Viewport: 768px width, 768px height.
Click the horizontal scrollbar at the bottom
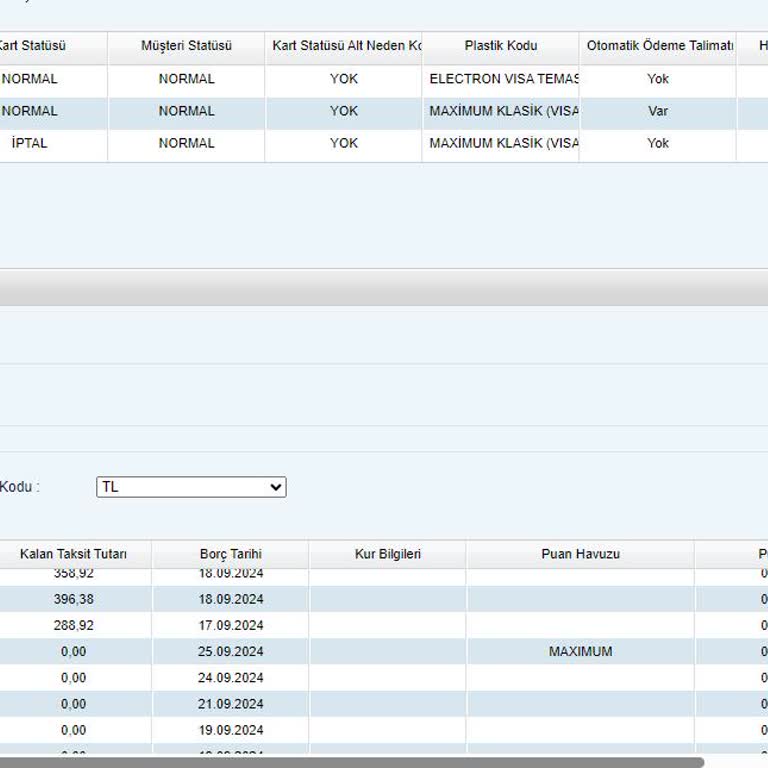[x=350, y=762]
